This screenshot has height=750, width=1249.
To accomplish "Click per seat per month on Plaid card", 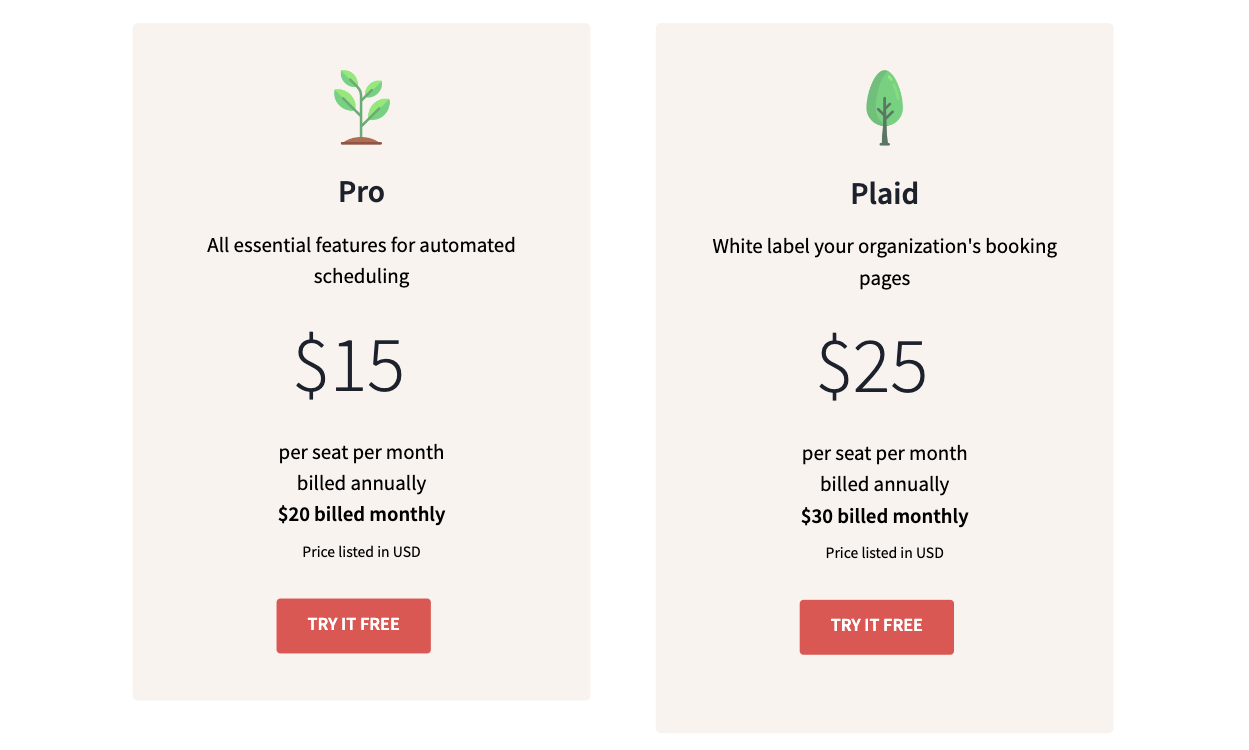I will point(884,453).
